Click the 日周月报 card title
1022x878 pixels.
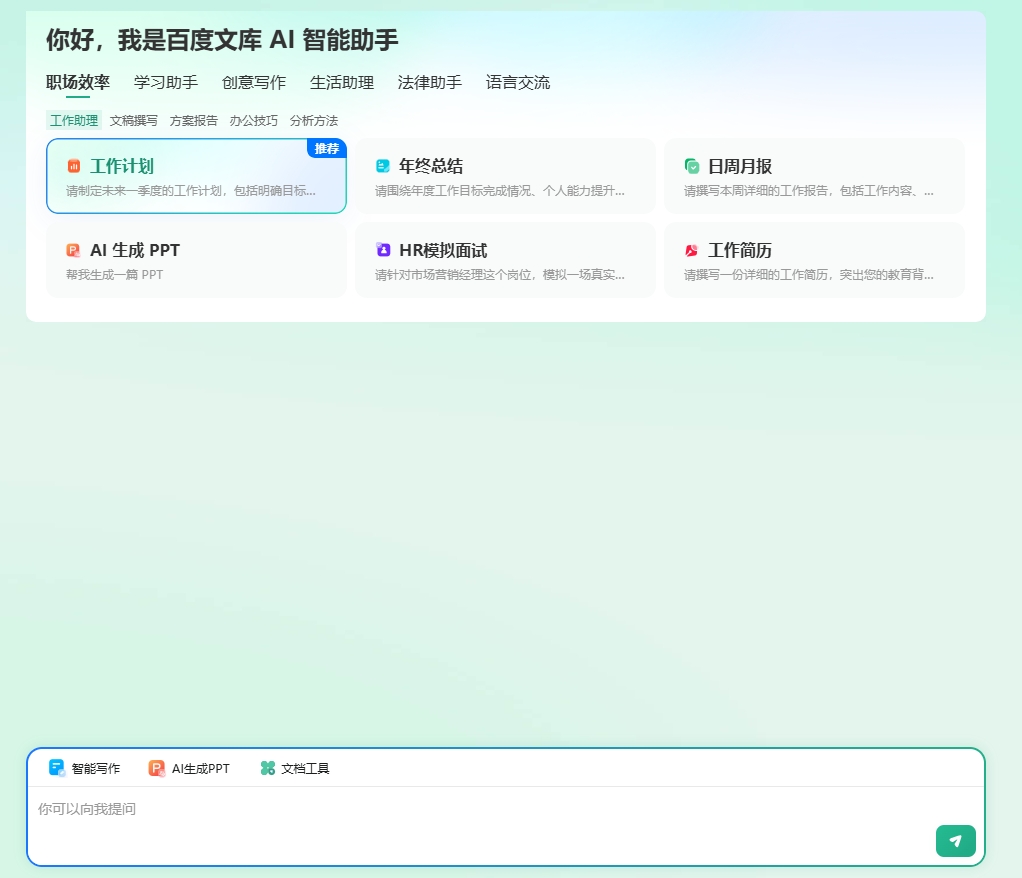pos(740,166)
